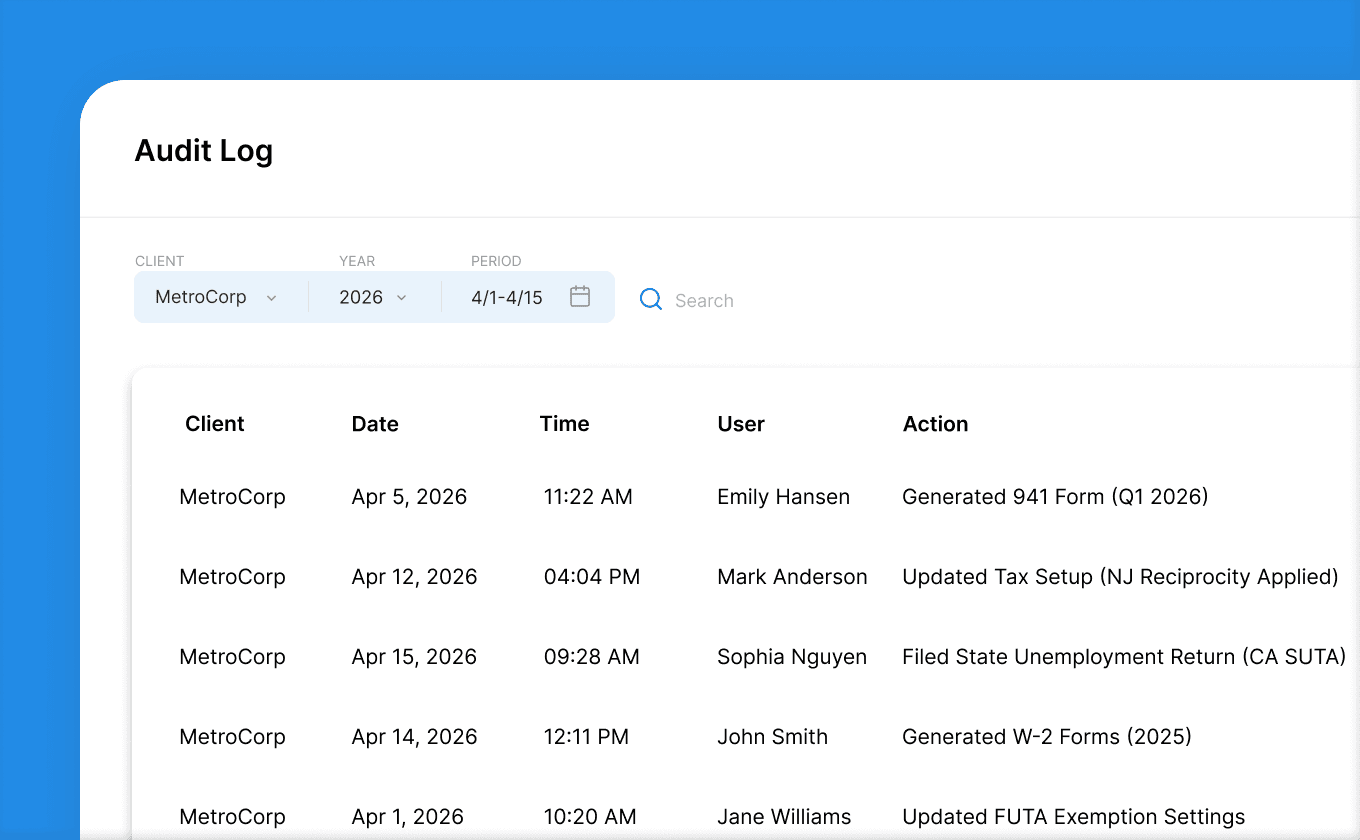Screen dimensions: 1360x840
Task: Select Jane Williams' FUTA Exemption entry
Action: tap(700, 816)
